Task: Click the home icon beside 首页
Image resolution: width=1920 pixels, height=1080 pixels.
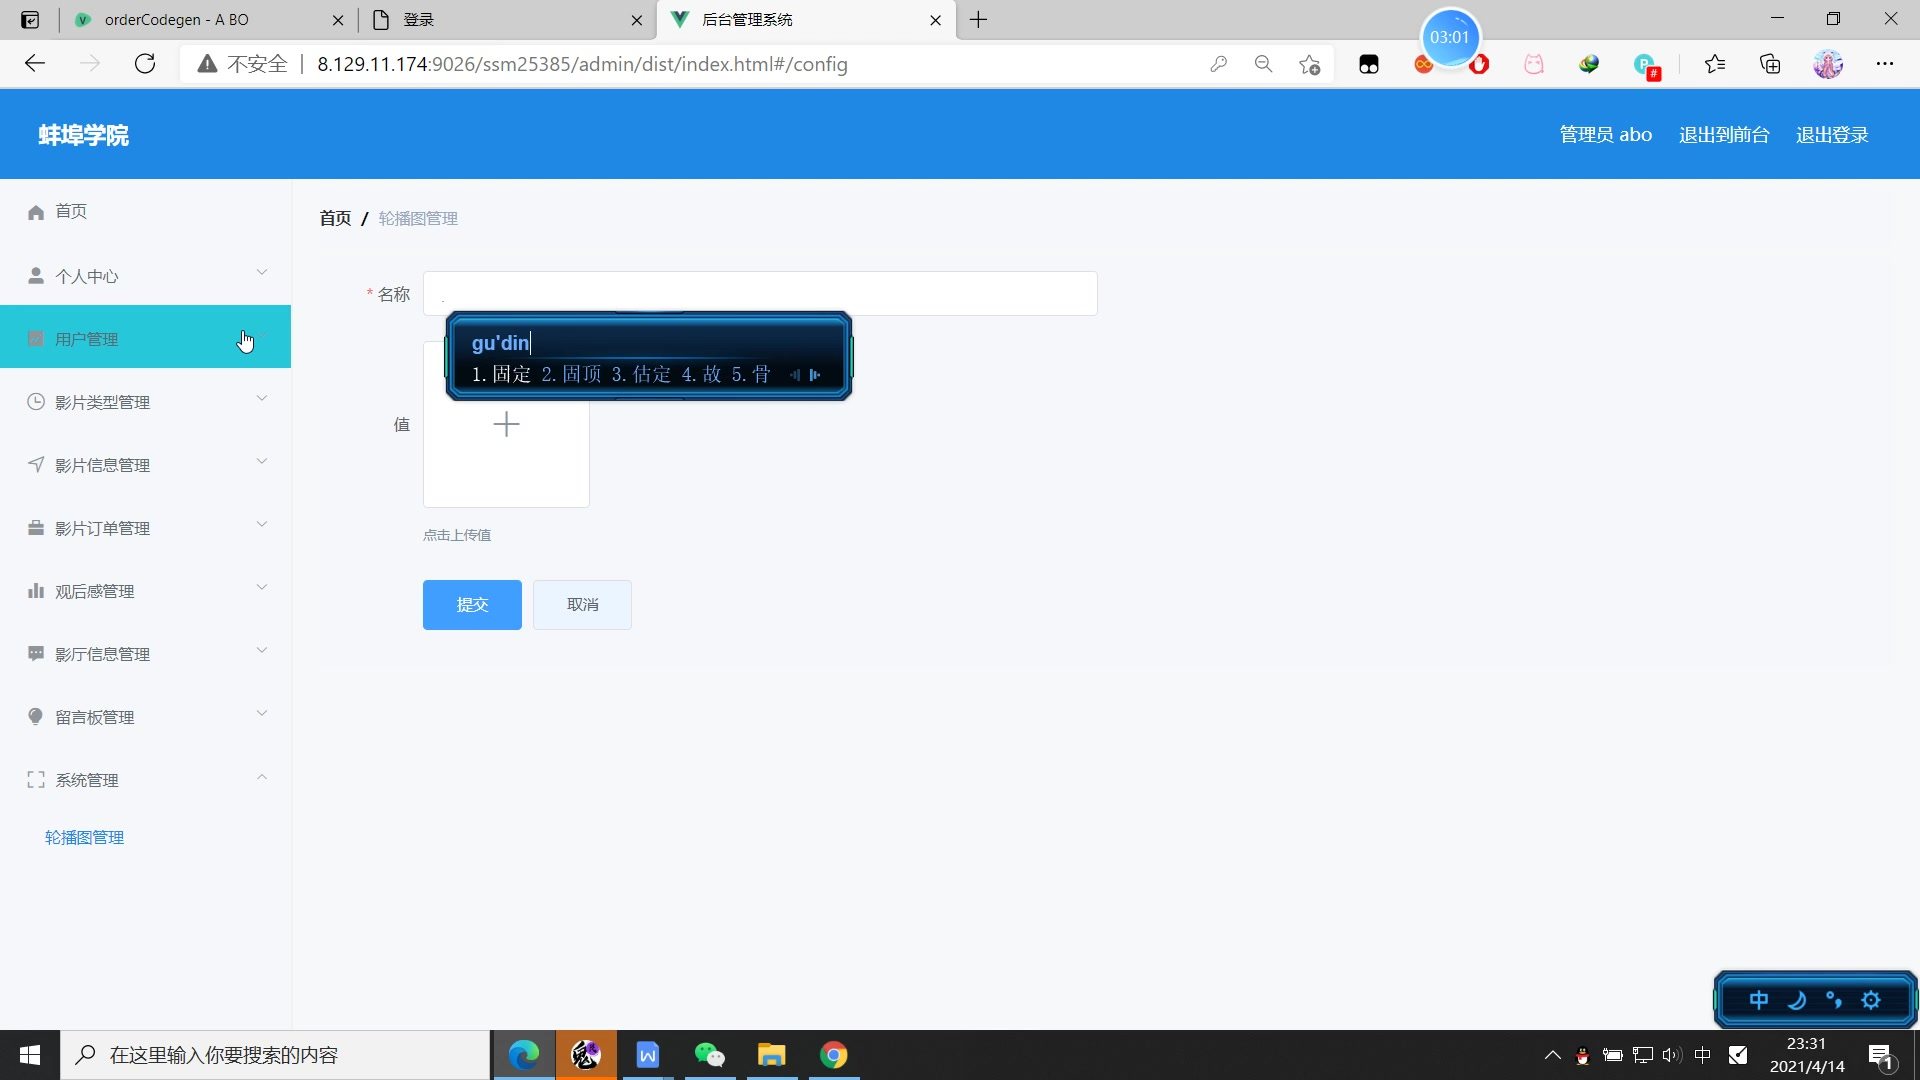Action: (36, 212)
